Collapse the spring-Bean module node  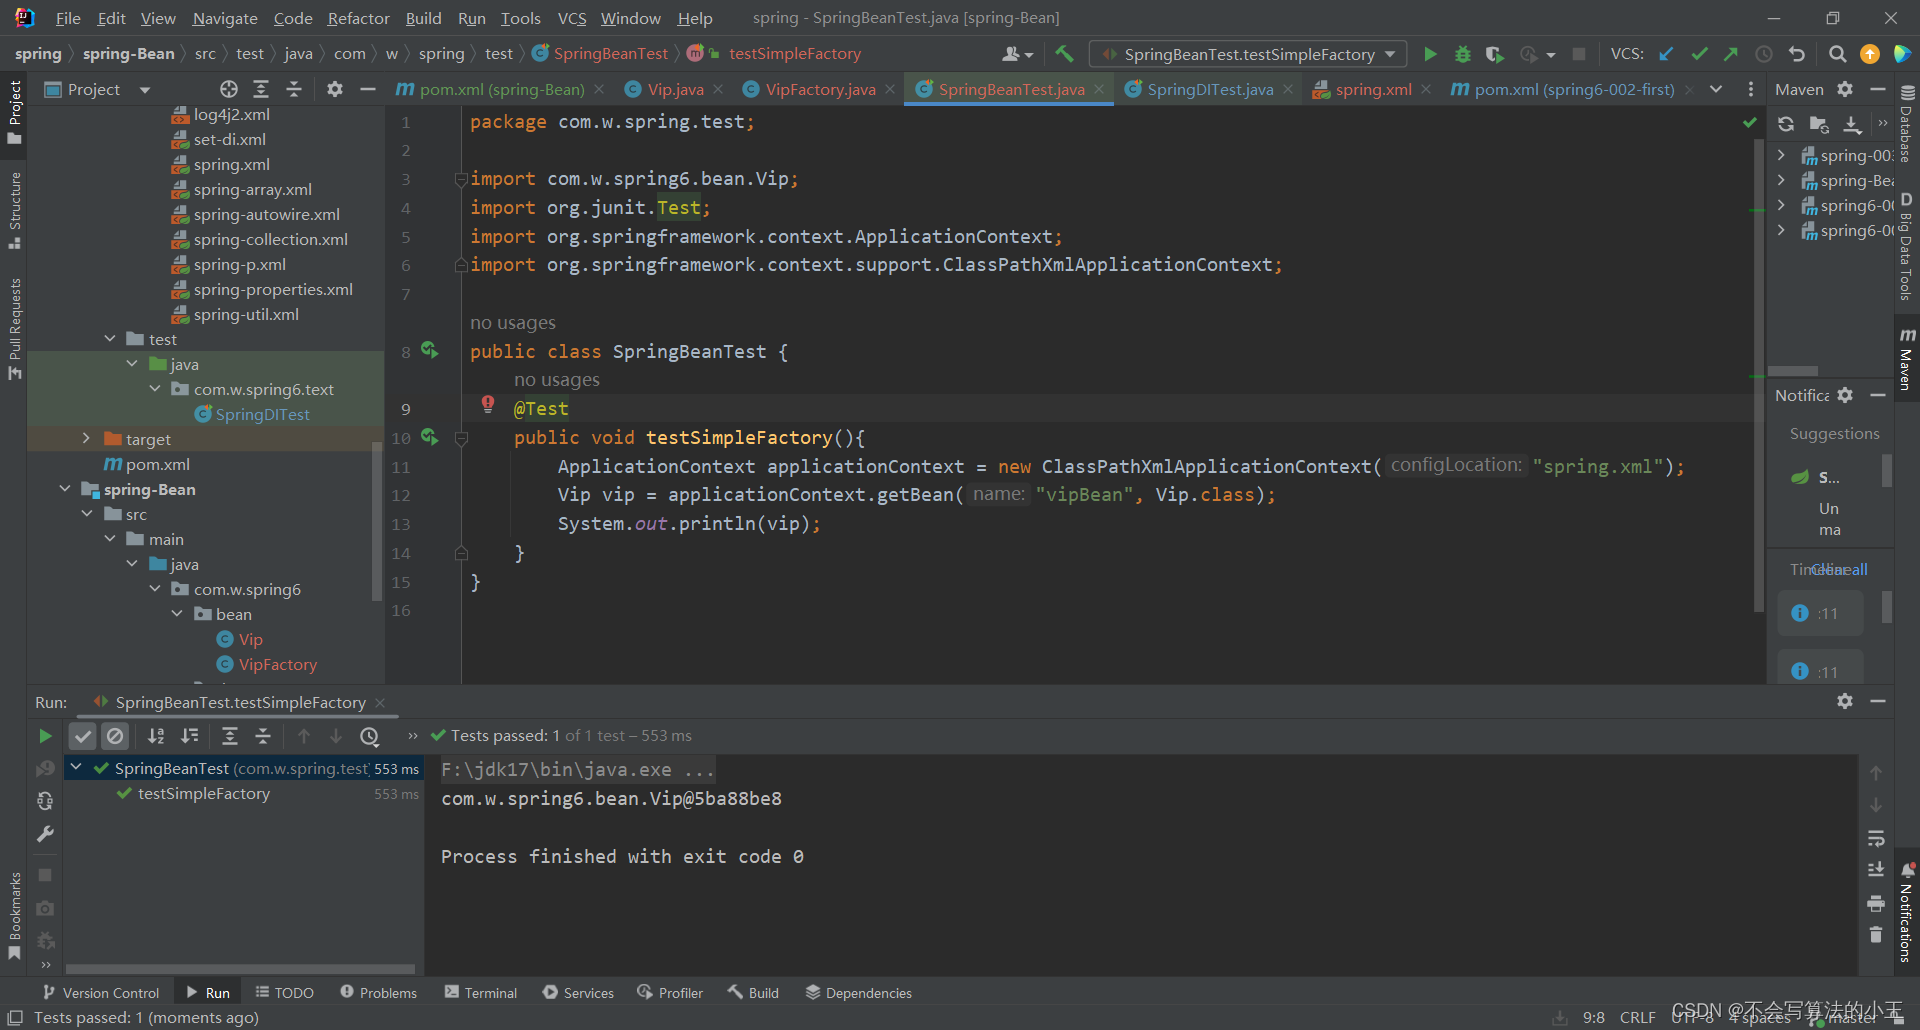coord(65,489)
